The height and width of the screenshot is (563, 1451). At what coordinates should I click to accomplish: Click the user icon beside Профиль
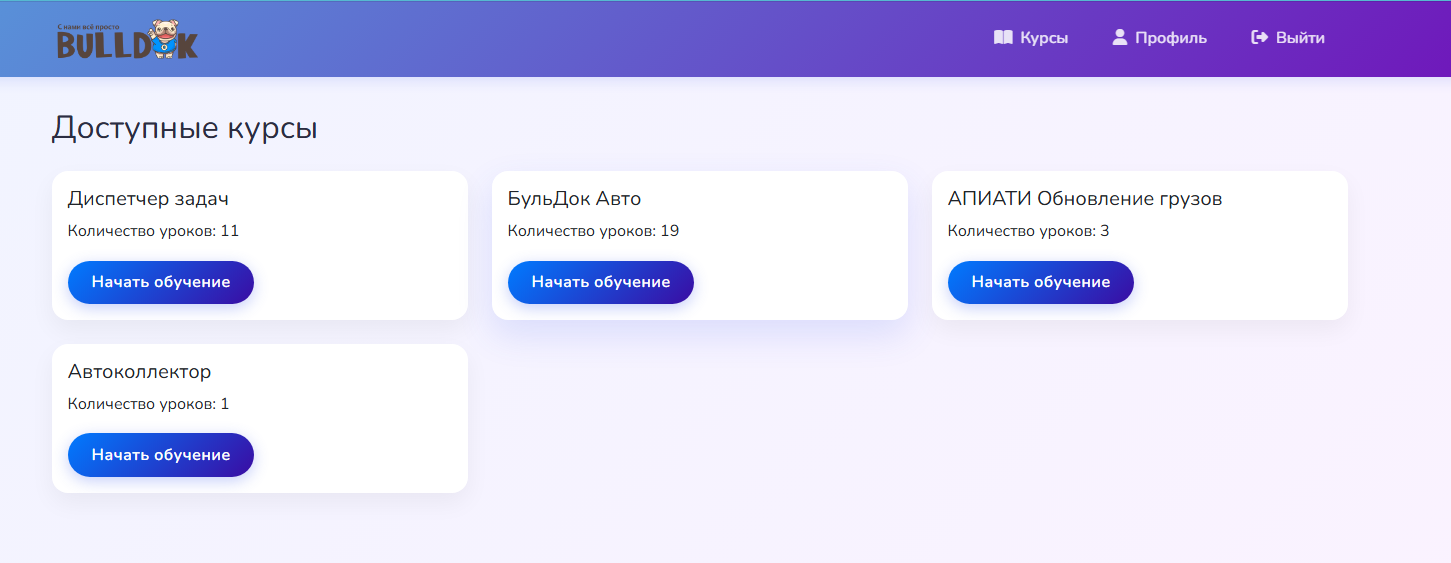[1120, 38]
